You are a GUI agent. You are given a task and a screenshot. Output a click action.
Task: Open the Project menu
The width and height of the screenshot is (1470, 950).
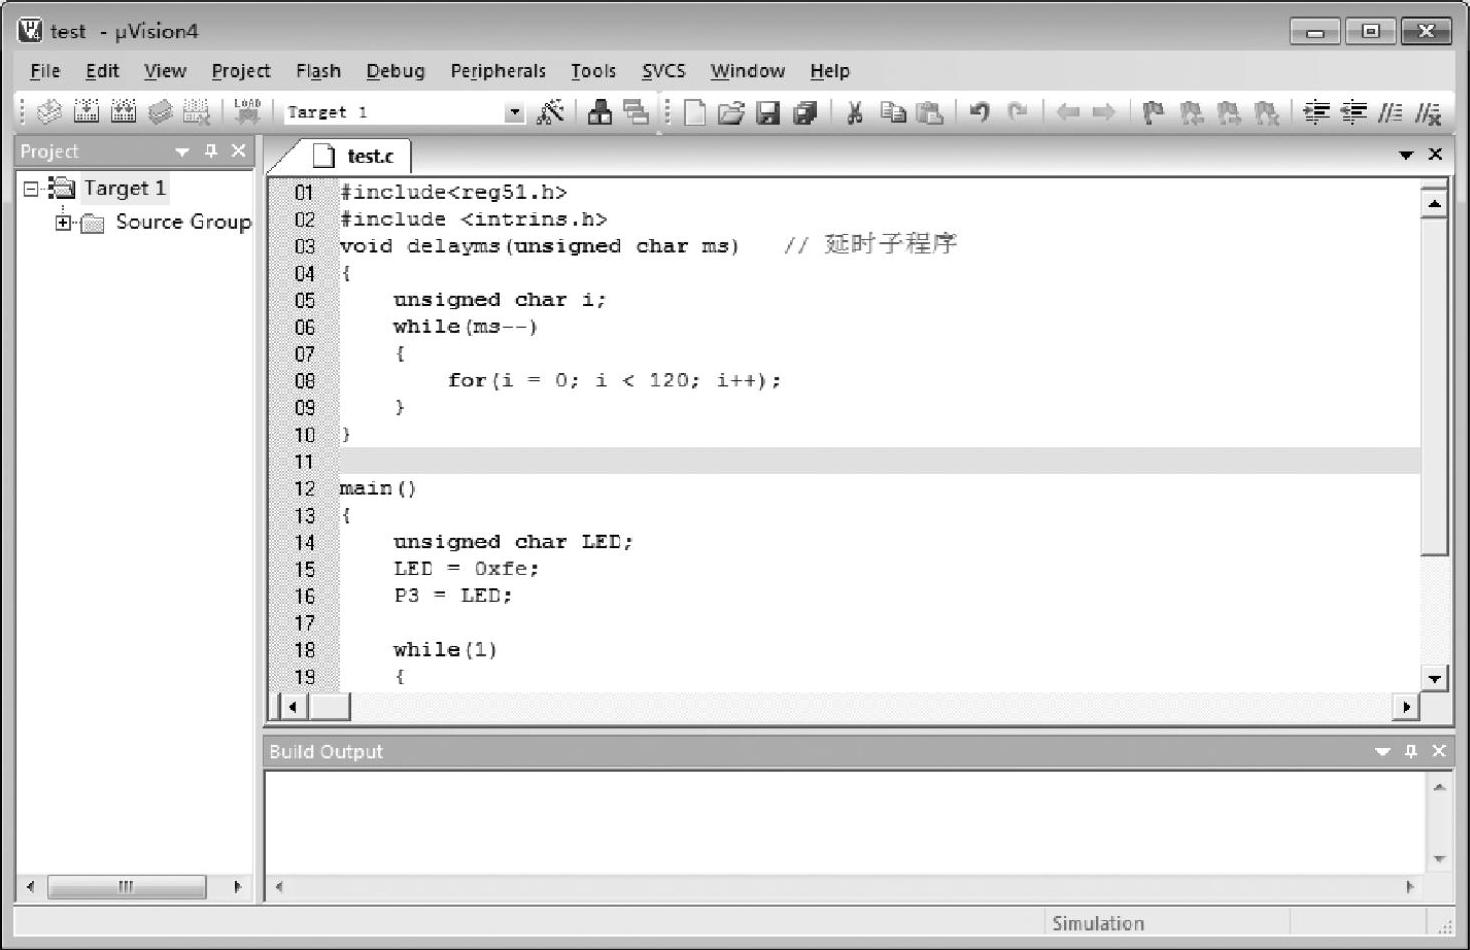click(x=241, y=71)
